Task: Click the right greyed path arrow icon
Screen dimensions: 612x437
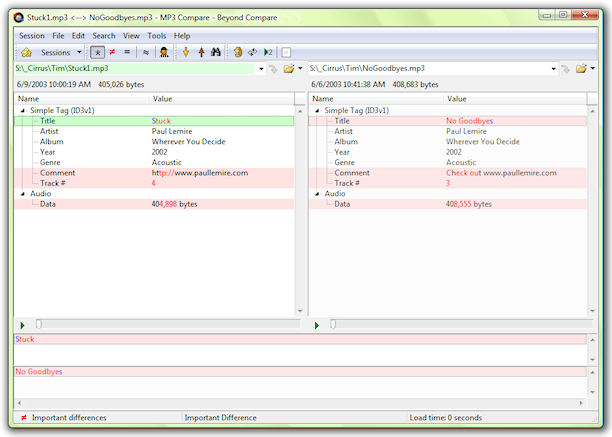Action: coord(565,69)
